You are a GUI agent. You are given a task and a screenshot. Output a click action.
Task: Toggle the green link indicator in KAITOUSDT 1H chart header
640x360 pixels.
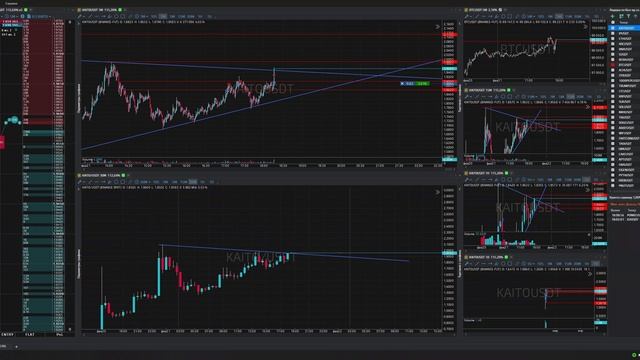pyautogui.click(x=506, y=173)
